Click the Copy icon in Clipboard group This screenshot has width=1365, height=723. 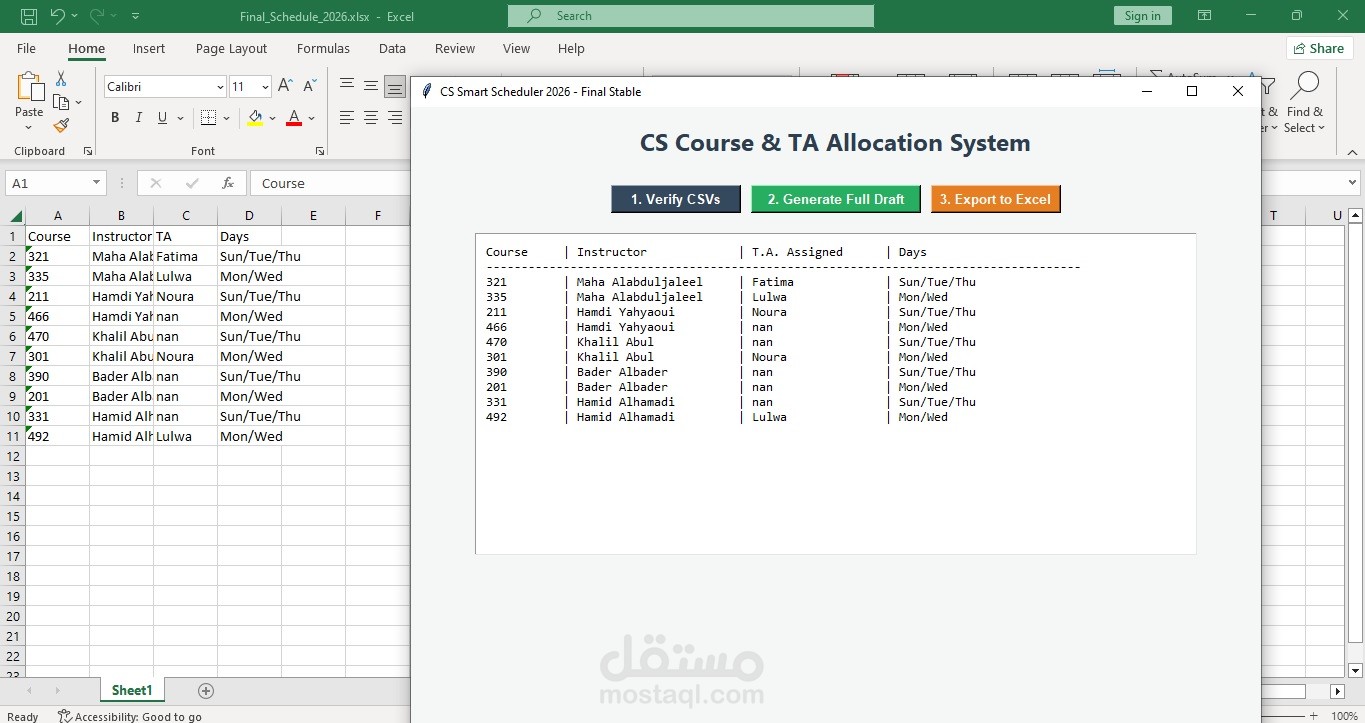point(62,101)
